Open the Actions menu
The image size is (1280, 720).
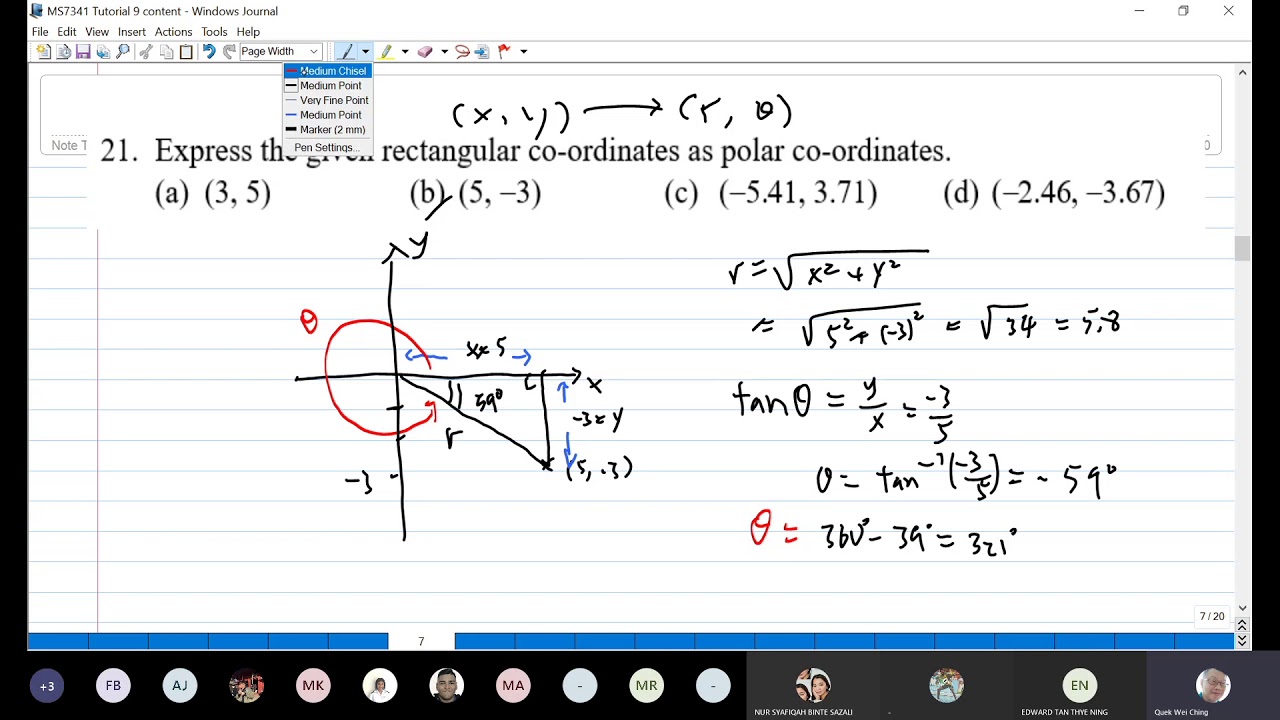pos(173,32)
